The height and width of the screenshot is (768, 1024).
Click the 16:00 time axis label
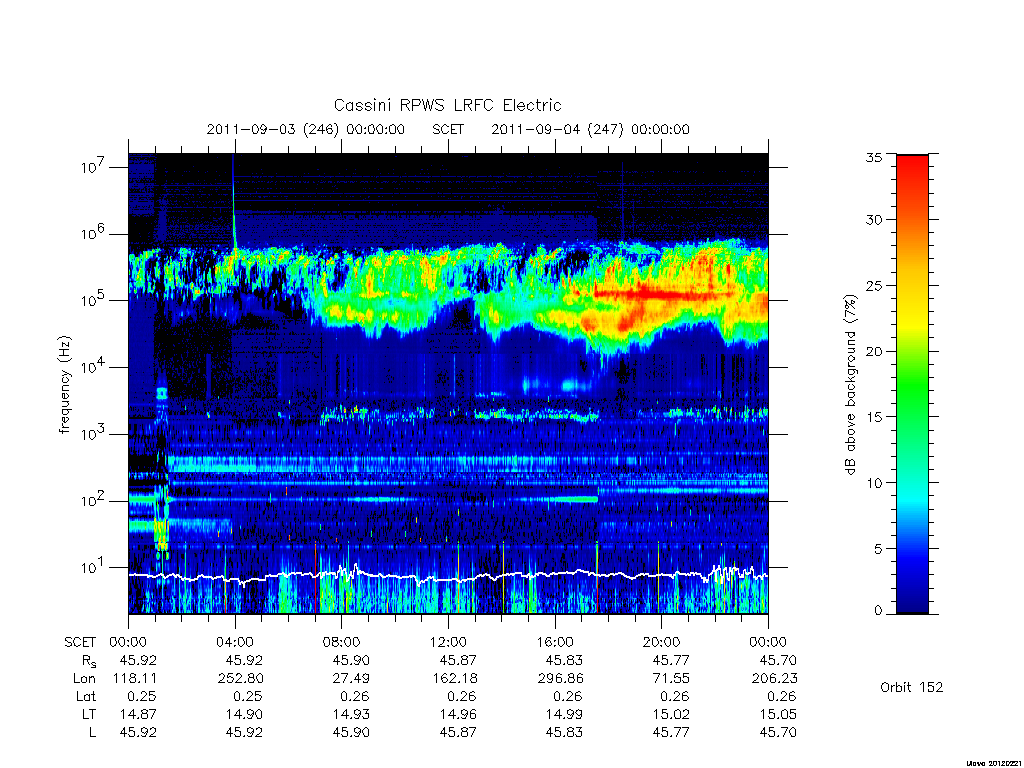pos(555,642)
